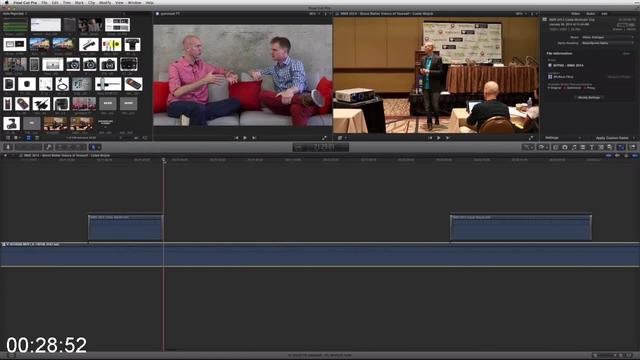Select the black t-shirt thumbnail in browser
Screen dimensions: 640x360
[x=132, y=44]
